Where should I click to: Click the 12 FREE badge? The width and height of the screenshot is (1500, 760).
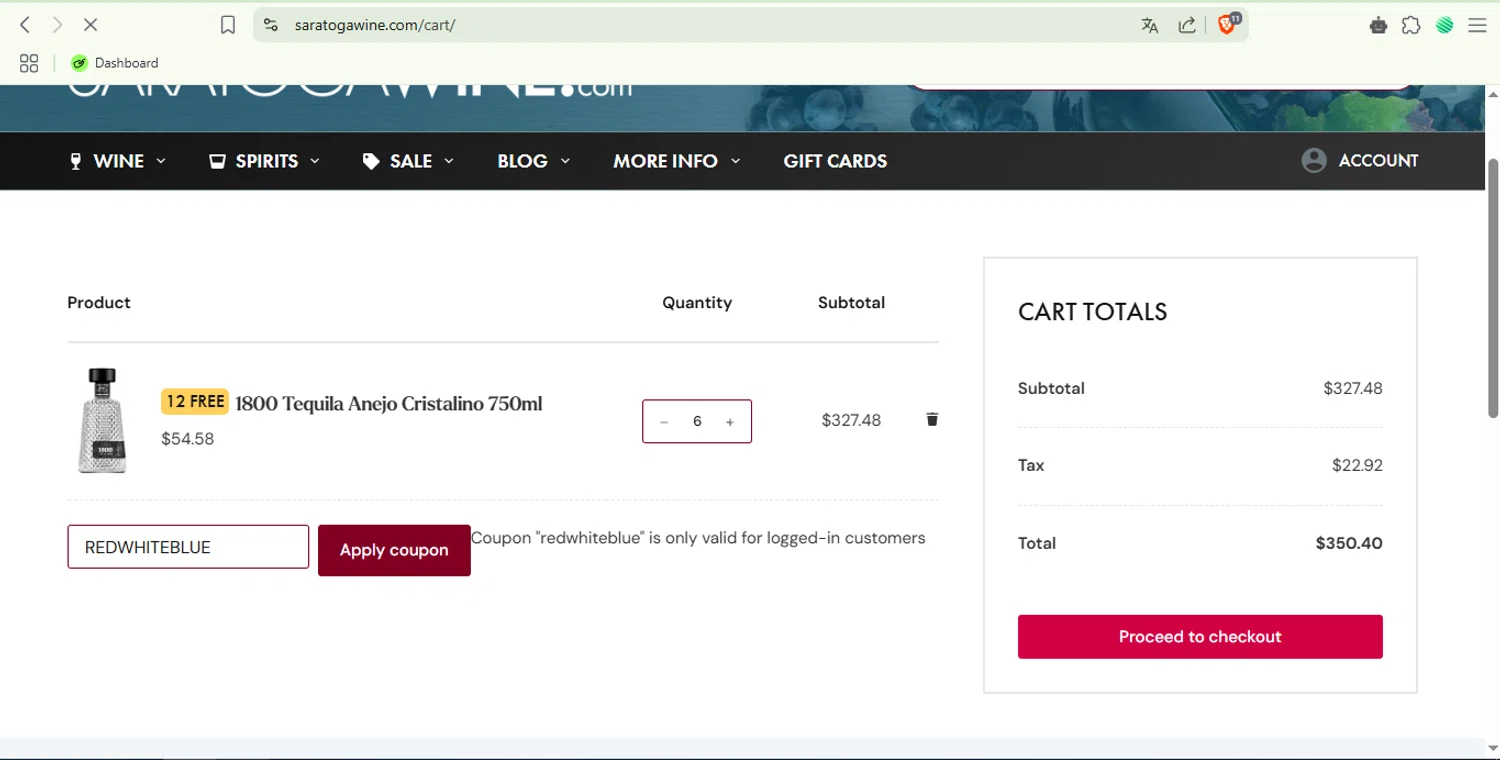click(x=195, y=402)
